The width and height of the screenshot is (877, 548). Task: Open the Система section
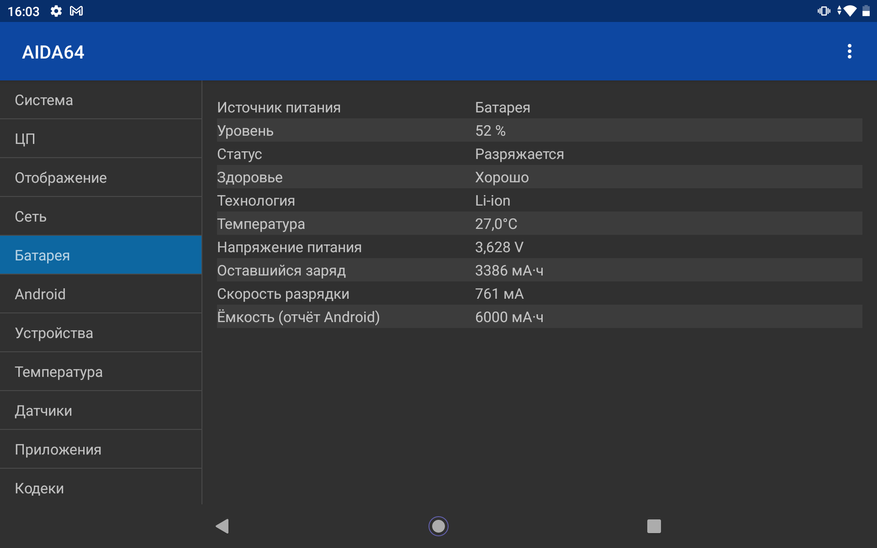(101, 100)
